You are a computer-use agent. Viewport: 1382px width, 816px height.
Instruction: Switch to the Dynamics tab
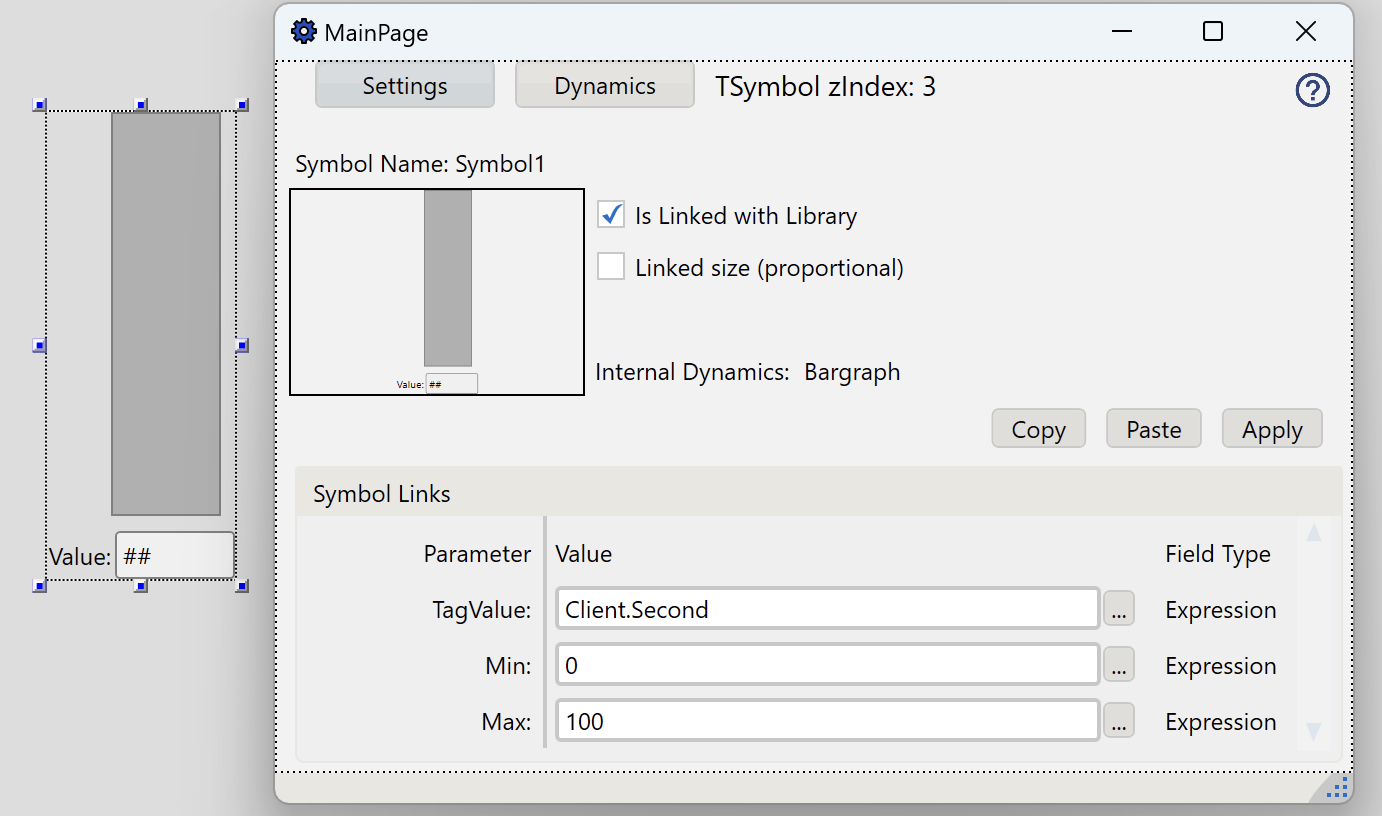click(605, 86)
